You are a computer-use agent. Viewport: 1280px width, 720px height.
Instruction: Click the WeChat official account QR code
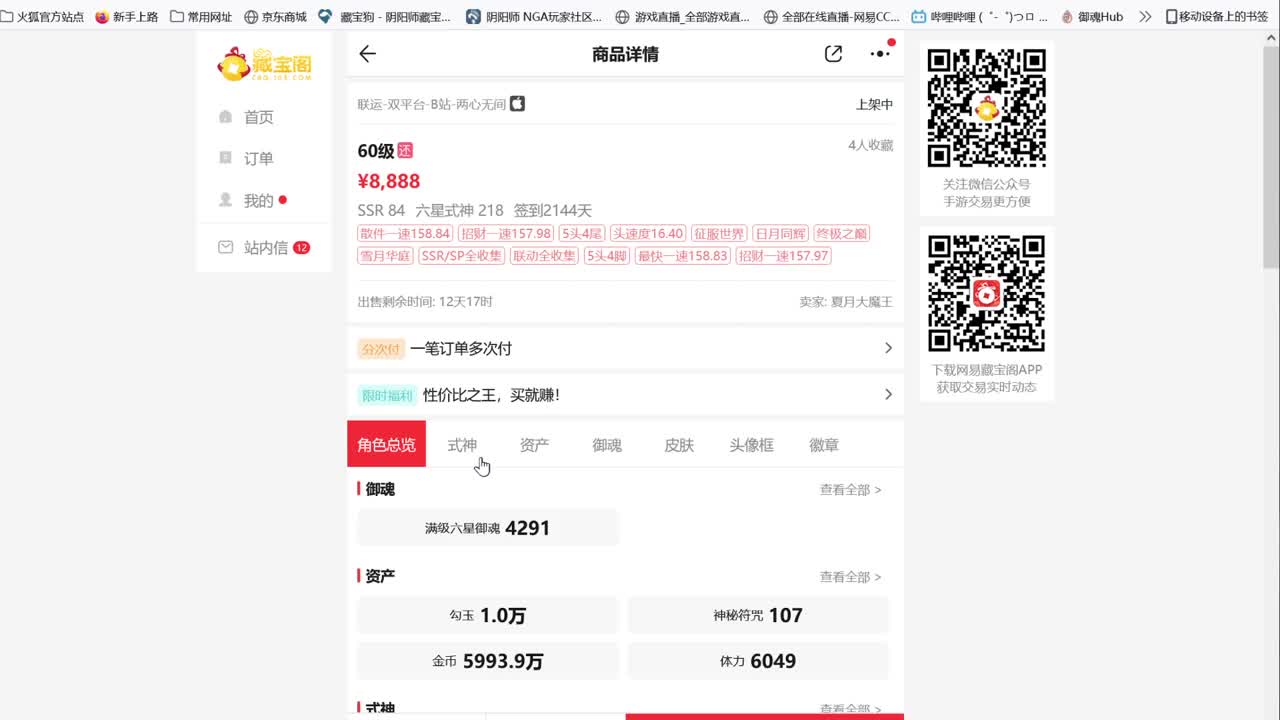987,107
